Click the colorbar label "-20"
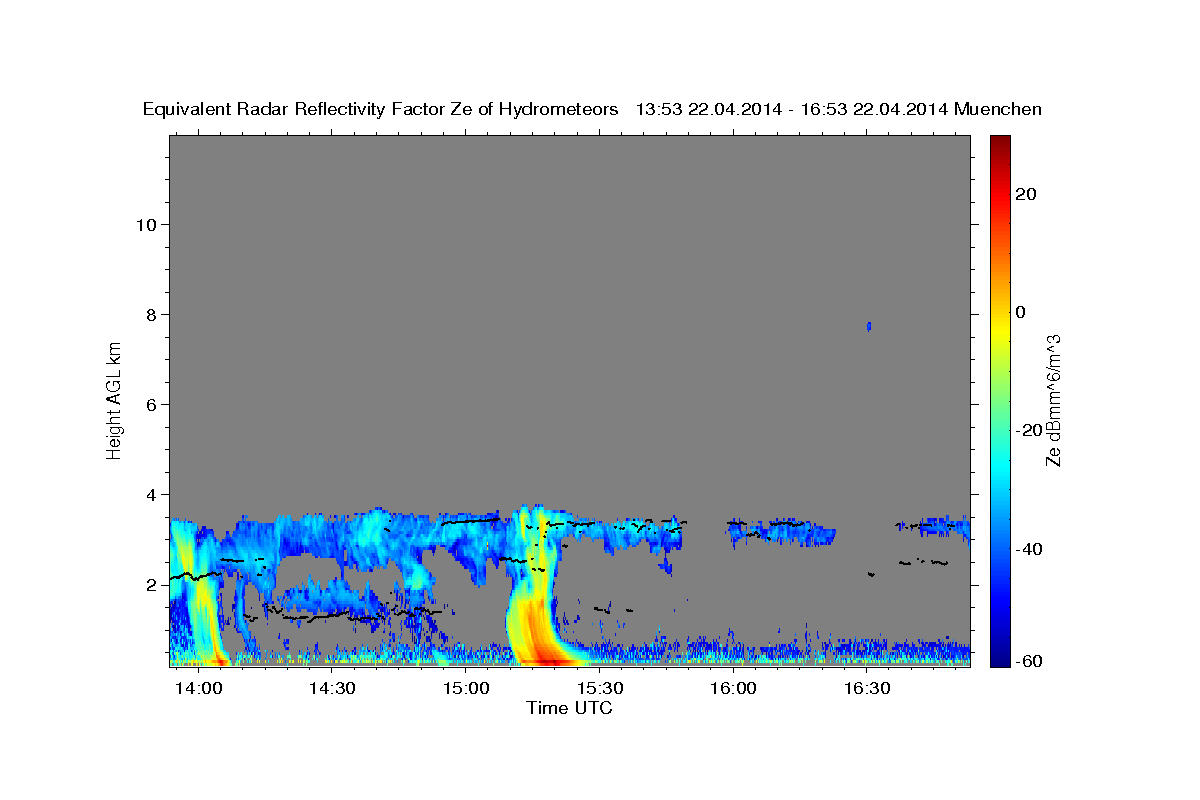 coord(1029,431)
